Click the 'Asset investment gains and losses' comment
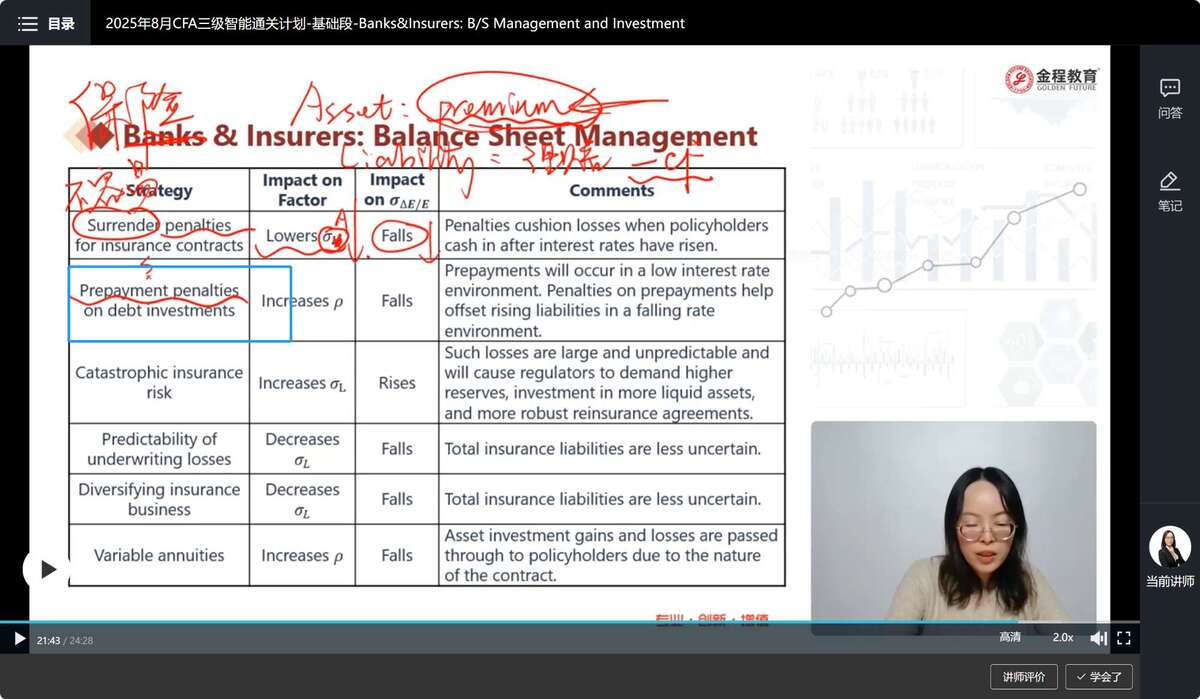The image size is (1200, 699). tap(611, 555)
